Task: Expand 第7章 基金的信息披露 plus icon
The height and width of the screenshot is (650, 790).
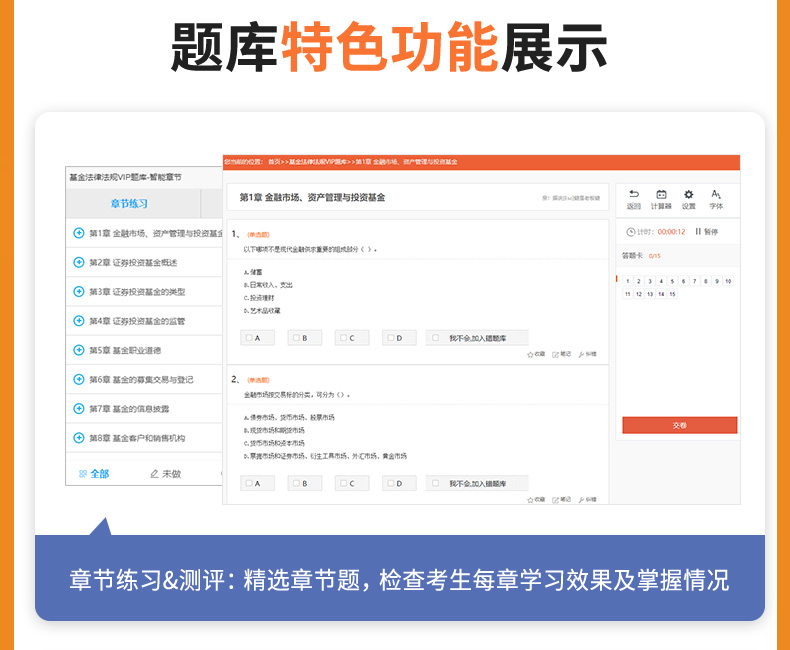Action: pyautogui.click(x=79, y=408)
